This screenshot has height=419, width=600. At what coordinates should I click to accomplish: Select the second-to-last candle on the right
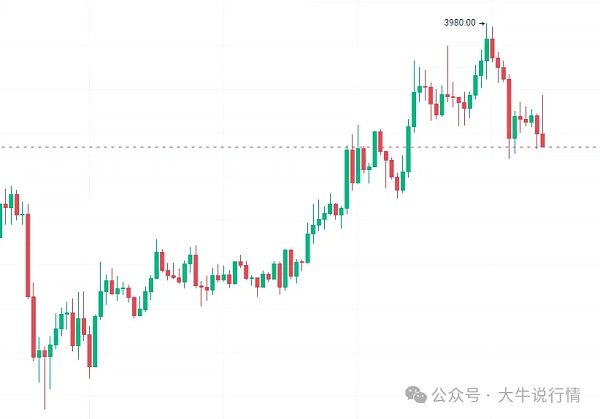coord(537,123)
